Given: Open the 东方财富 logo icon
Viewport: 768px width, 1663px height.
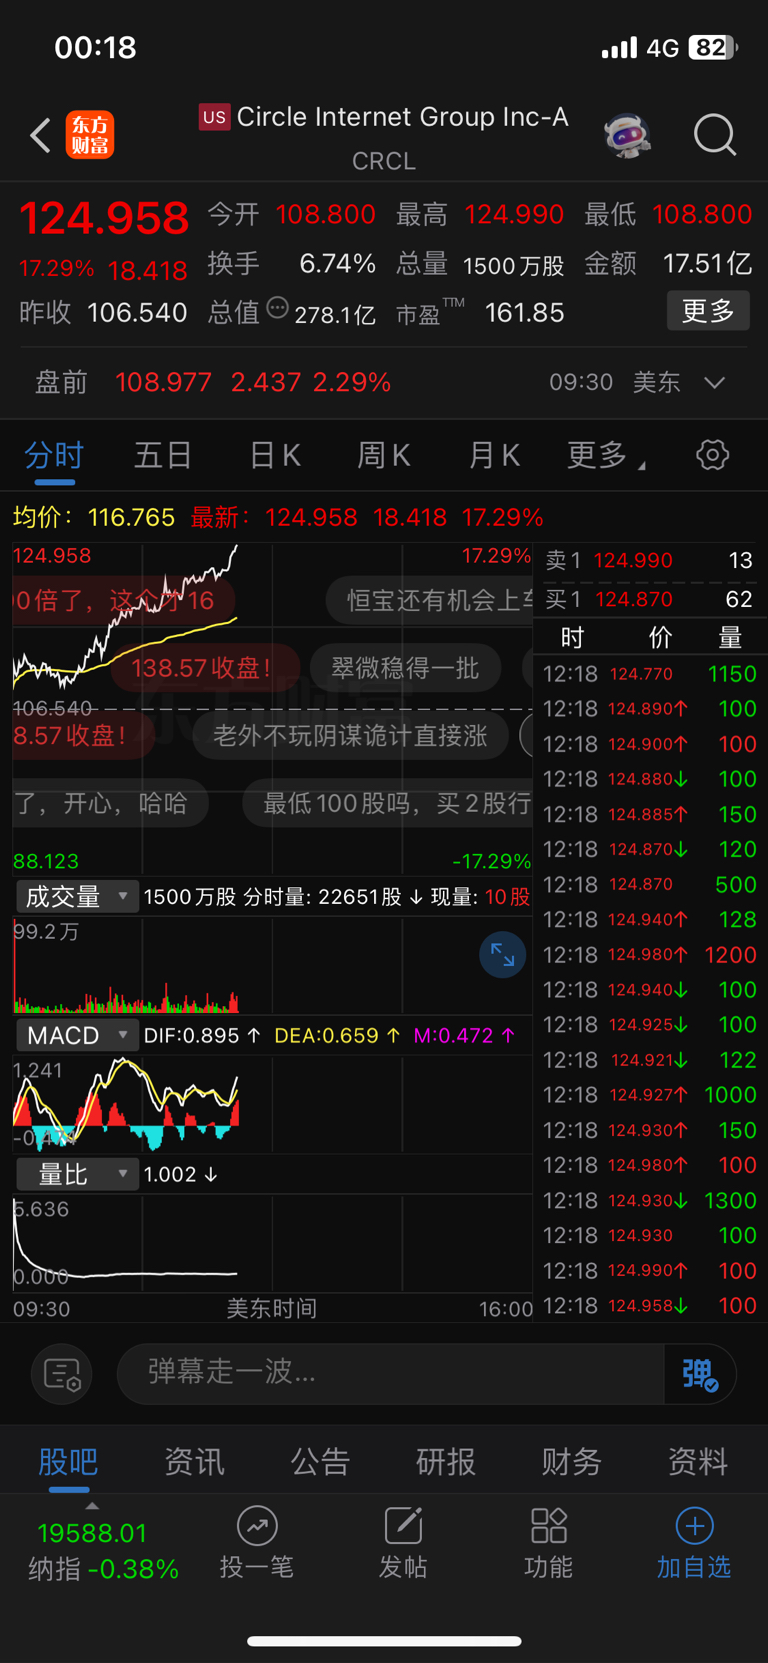Looking at the screenshot, I should pyautogui.click(x=90, y=135).
